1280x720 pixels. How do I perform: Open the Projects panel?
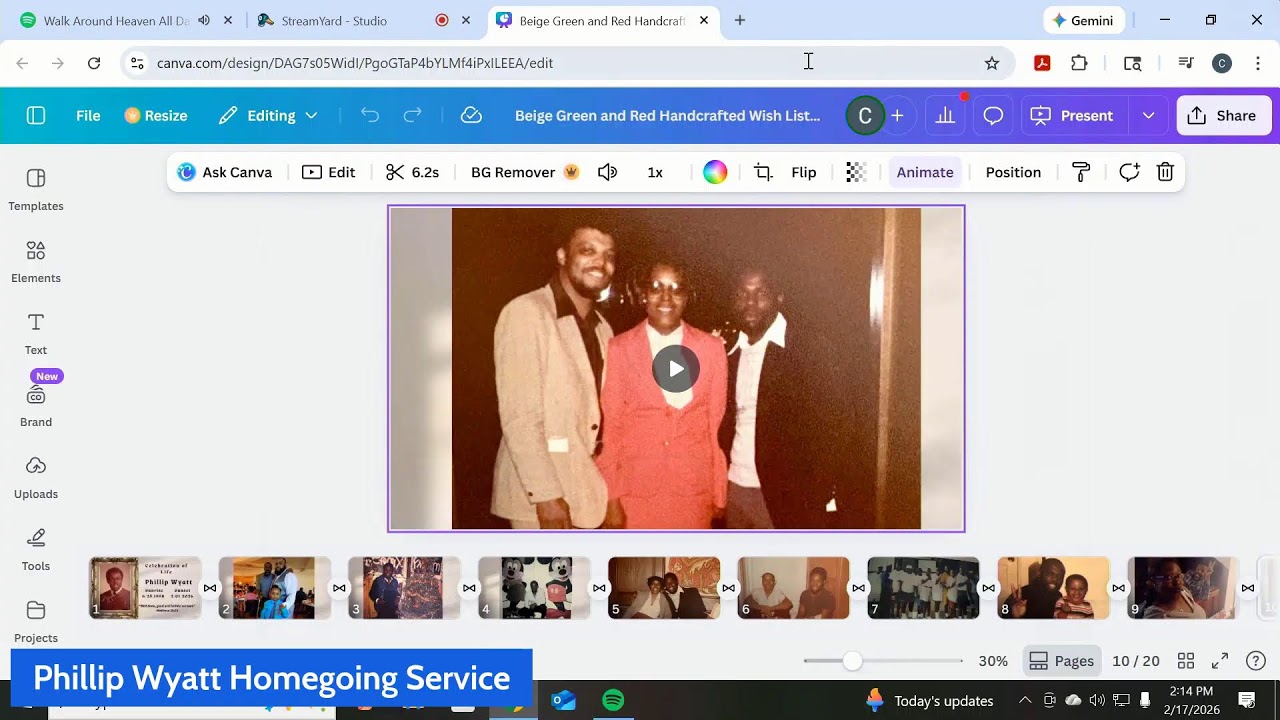[36, 622]
